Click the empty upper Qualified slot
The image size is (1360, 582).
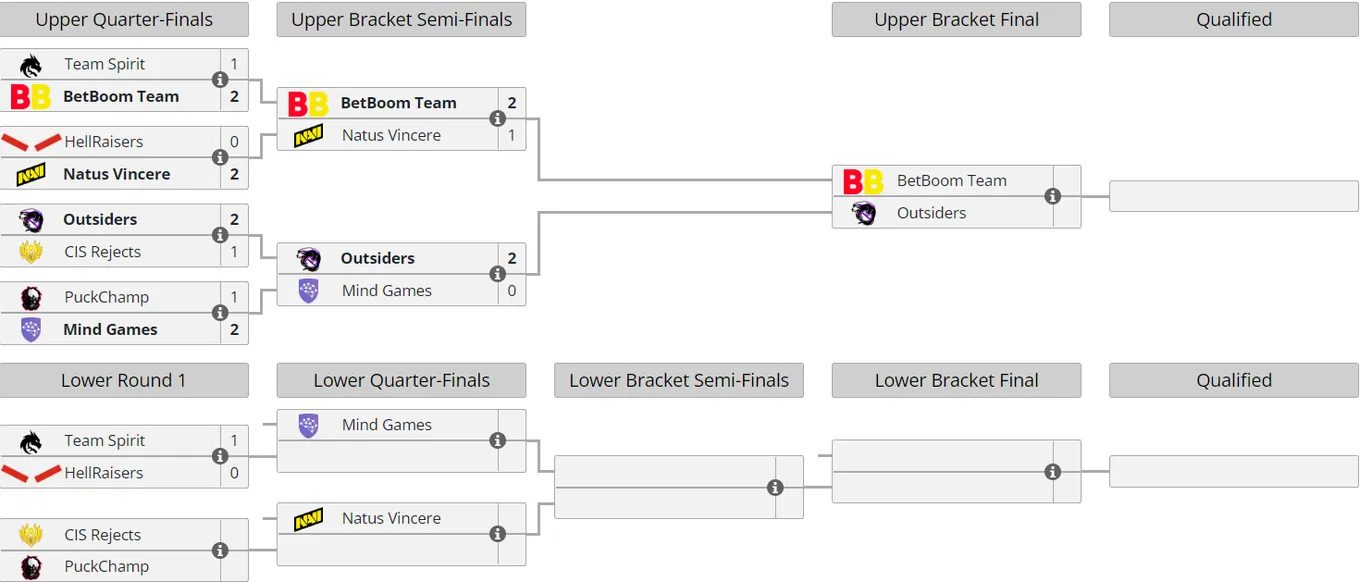[1234, 197]
